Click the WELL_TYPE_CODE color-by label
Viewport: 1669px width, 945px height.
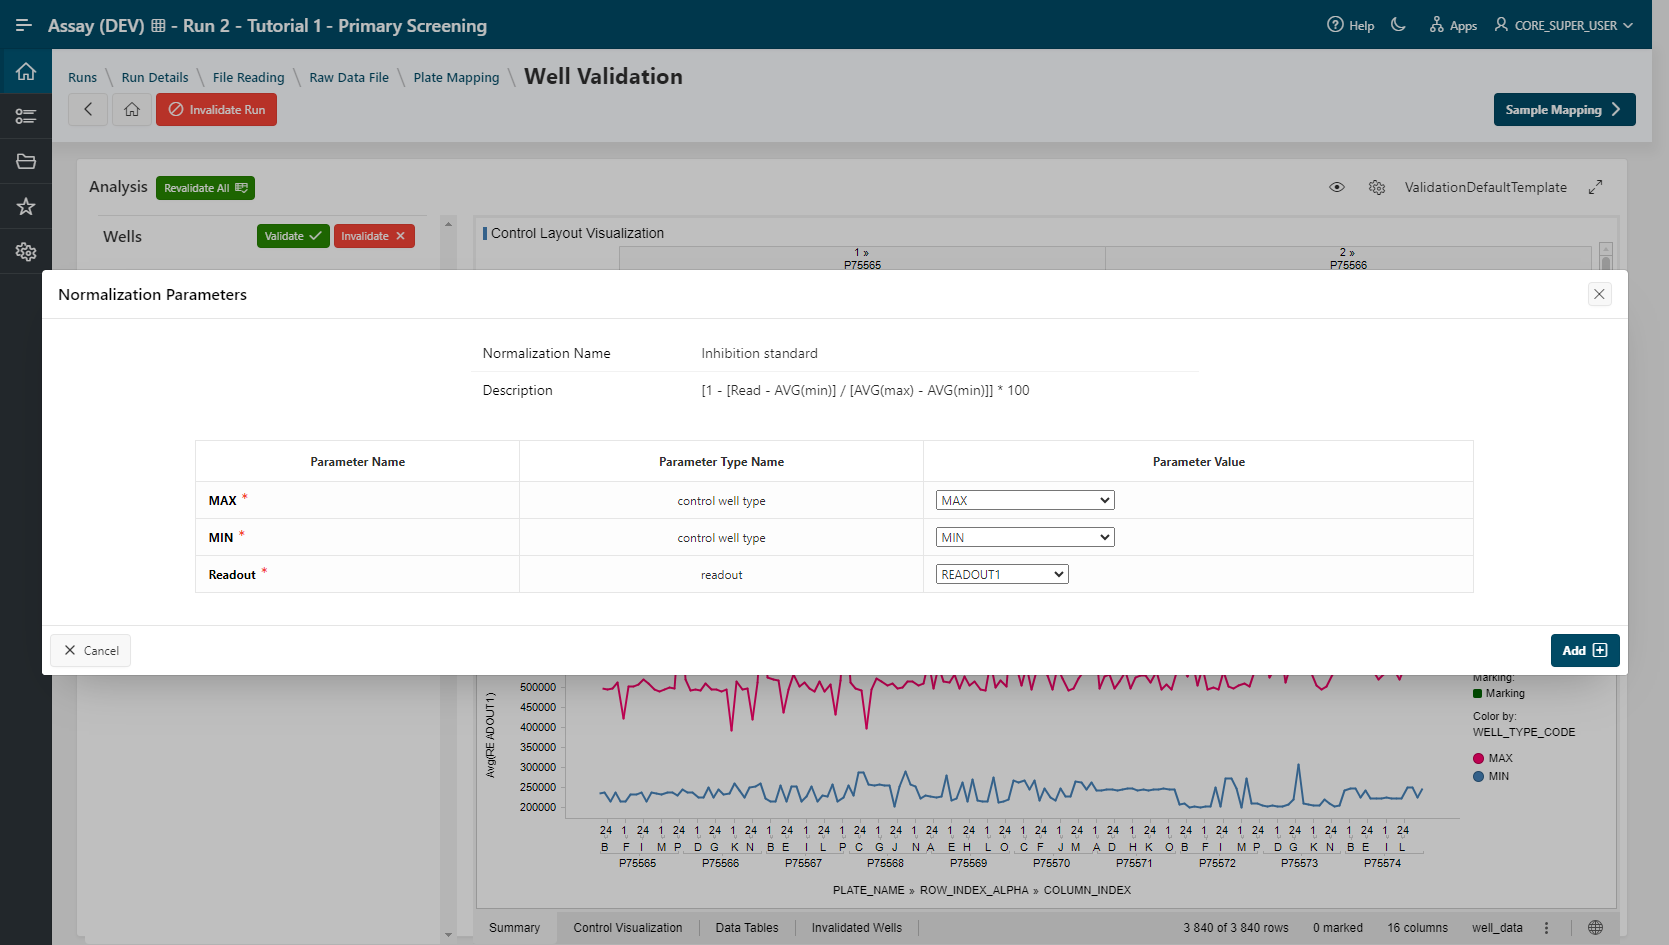(x=1524, y=732)
